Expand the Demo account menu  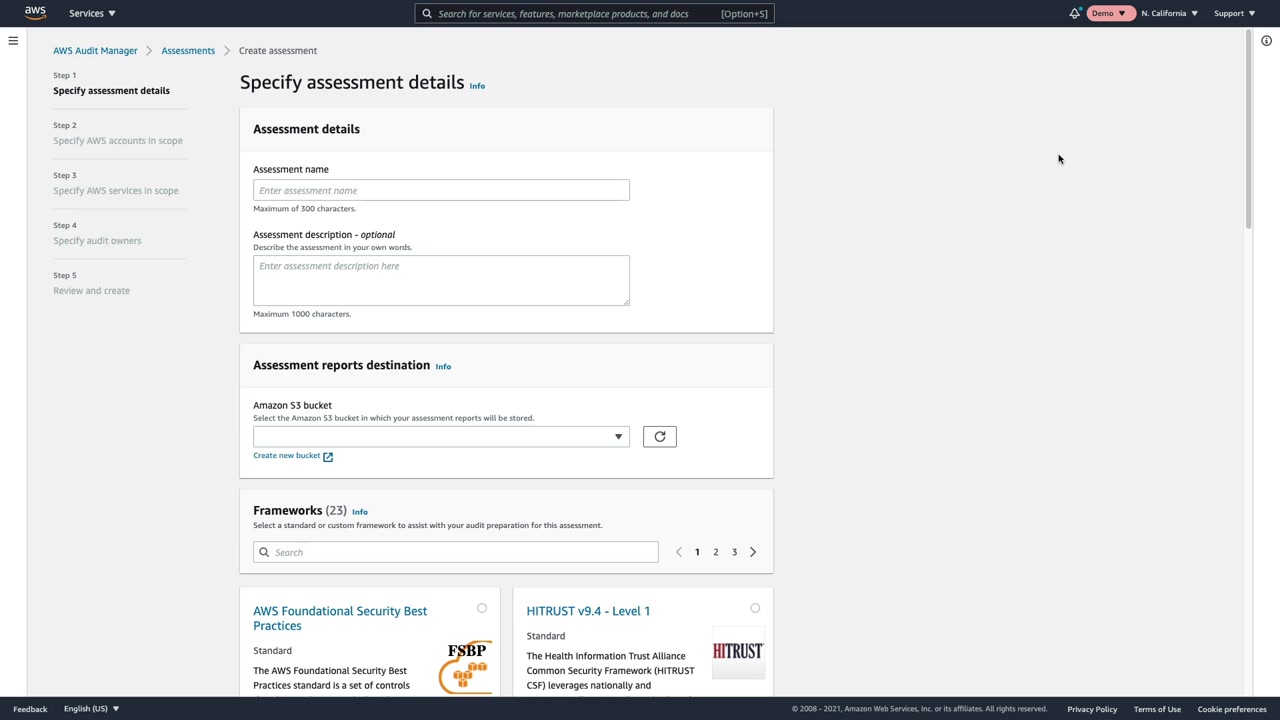pyautogui.click(x=1108, y=13)
